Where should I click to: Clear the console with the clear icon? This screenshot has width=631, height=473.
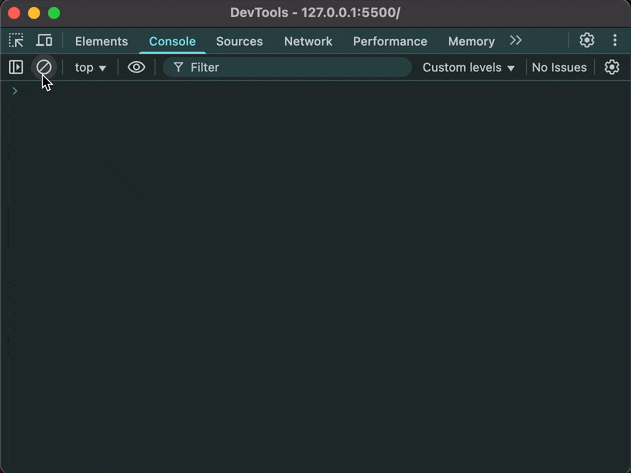43,67
